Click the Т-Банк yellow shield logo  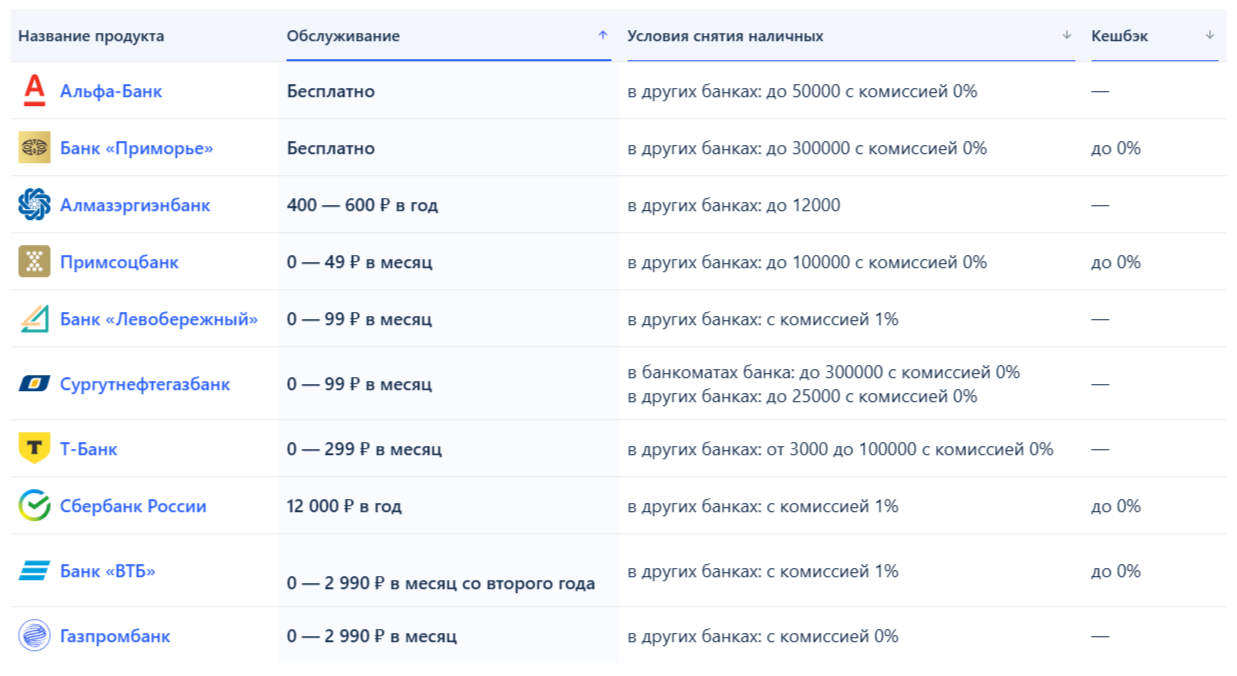[x=34, y=449]
